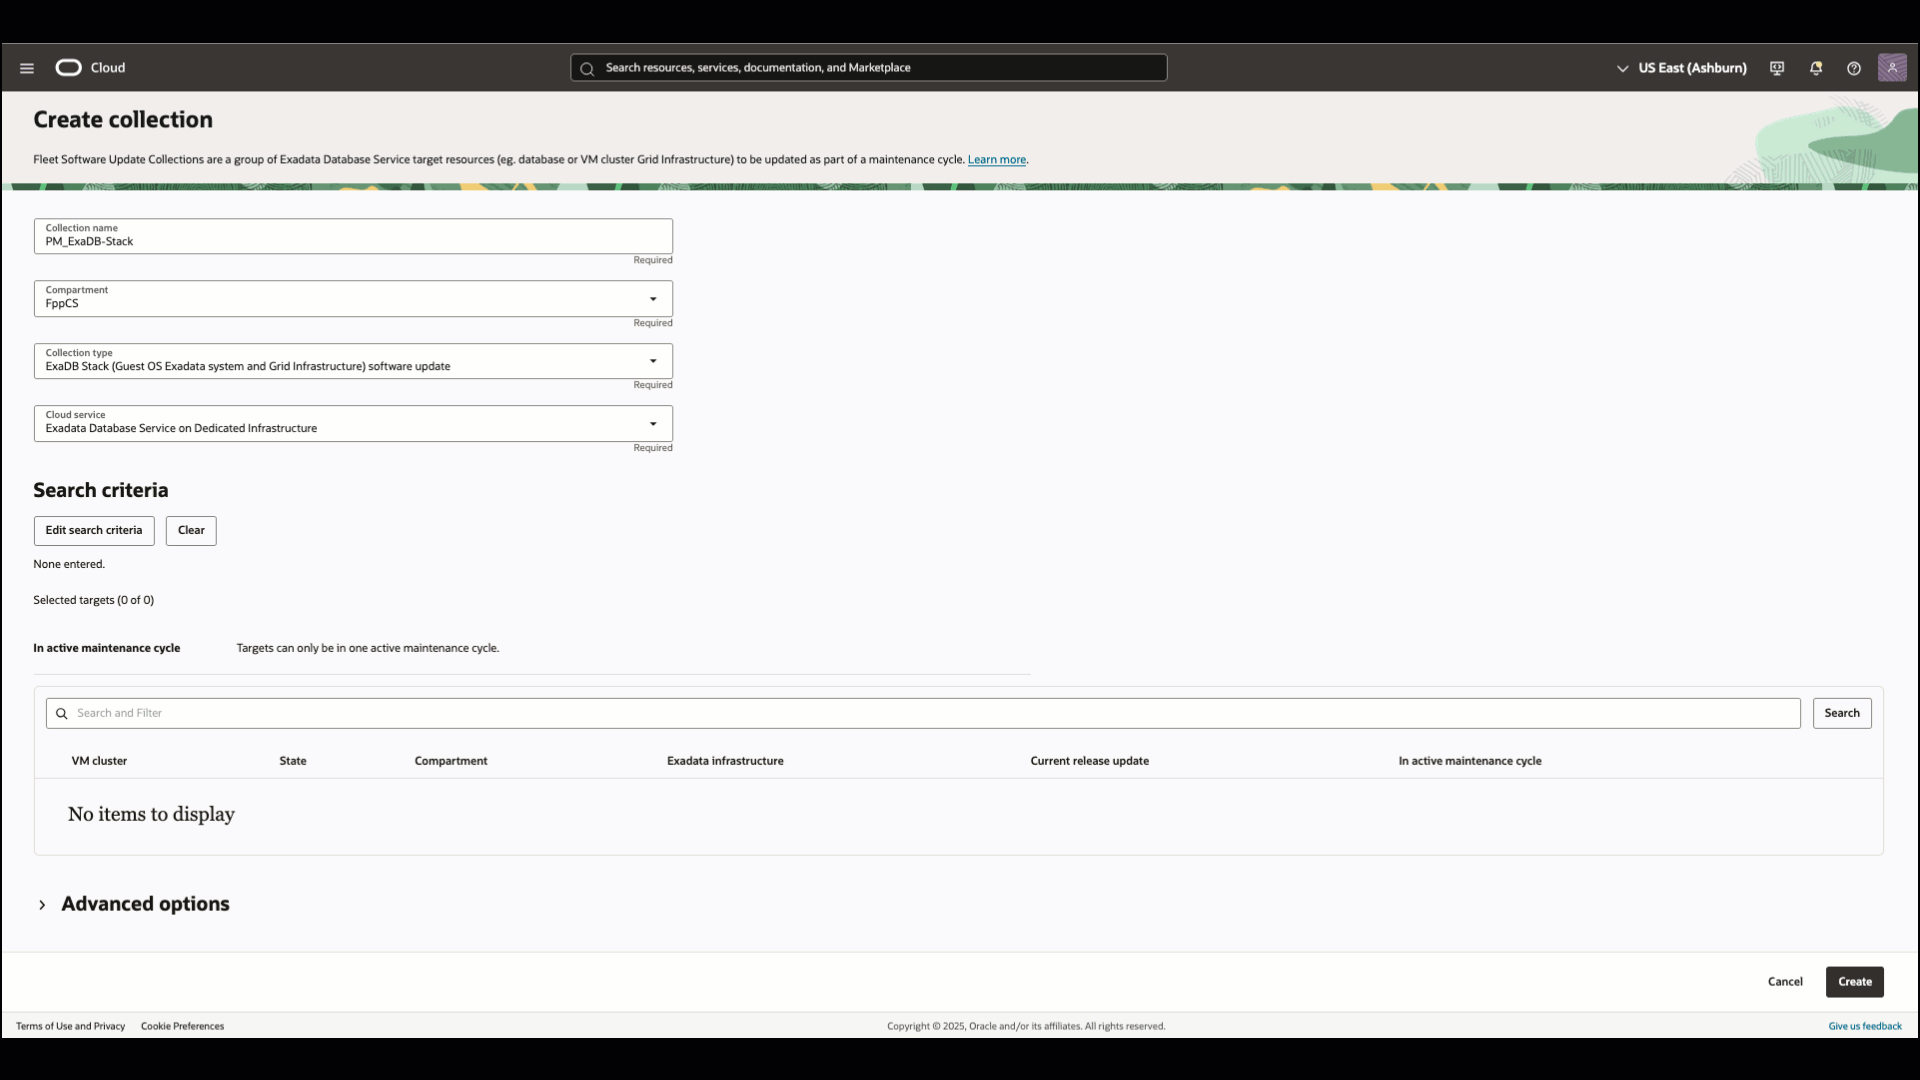The width and height of the screenshot is (1920, 1080).
Task: Open the Cloud Shell developer tools icon
Action: 1777,68
